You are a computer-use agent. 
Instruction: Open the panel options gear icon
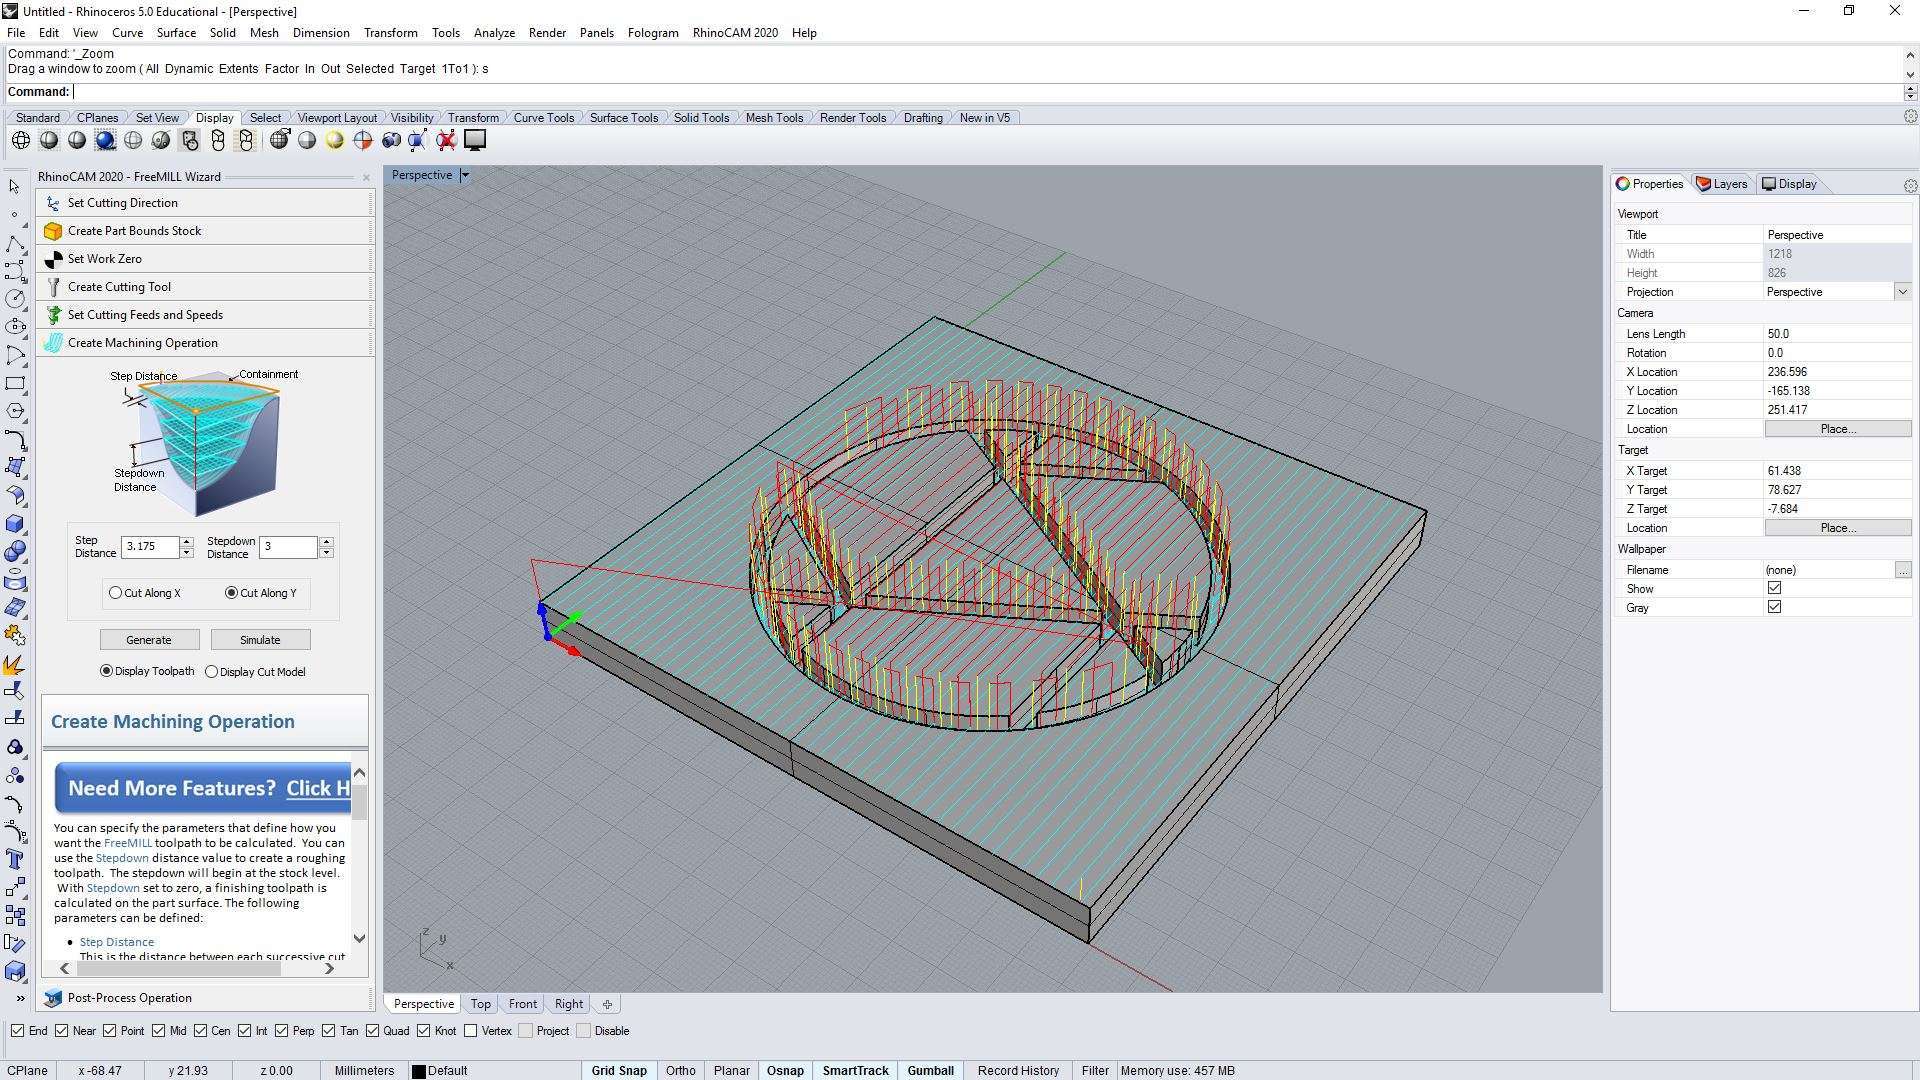click(x=1910, y=186)
